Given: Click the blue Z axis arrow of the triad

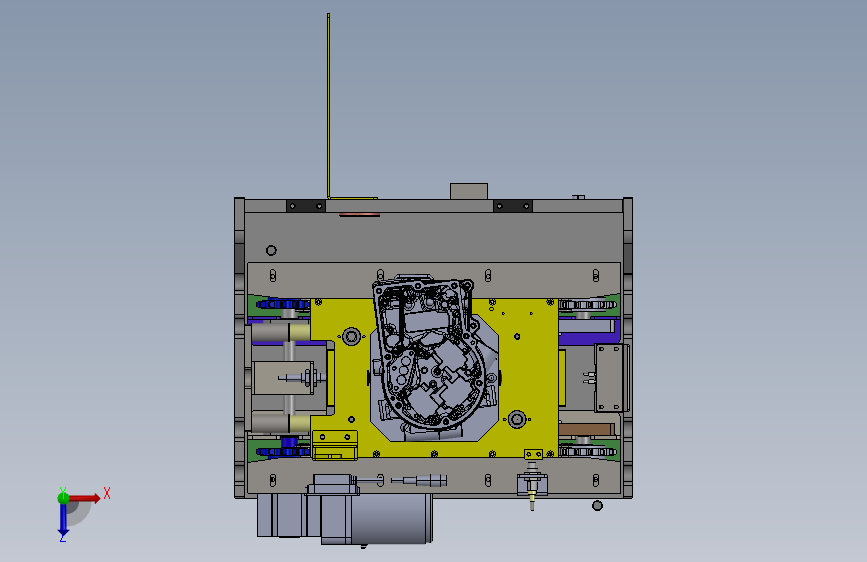Looking at the screenshot, I should click(x=63, y=519).
